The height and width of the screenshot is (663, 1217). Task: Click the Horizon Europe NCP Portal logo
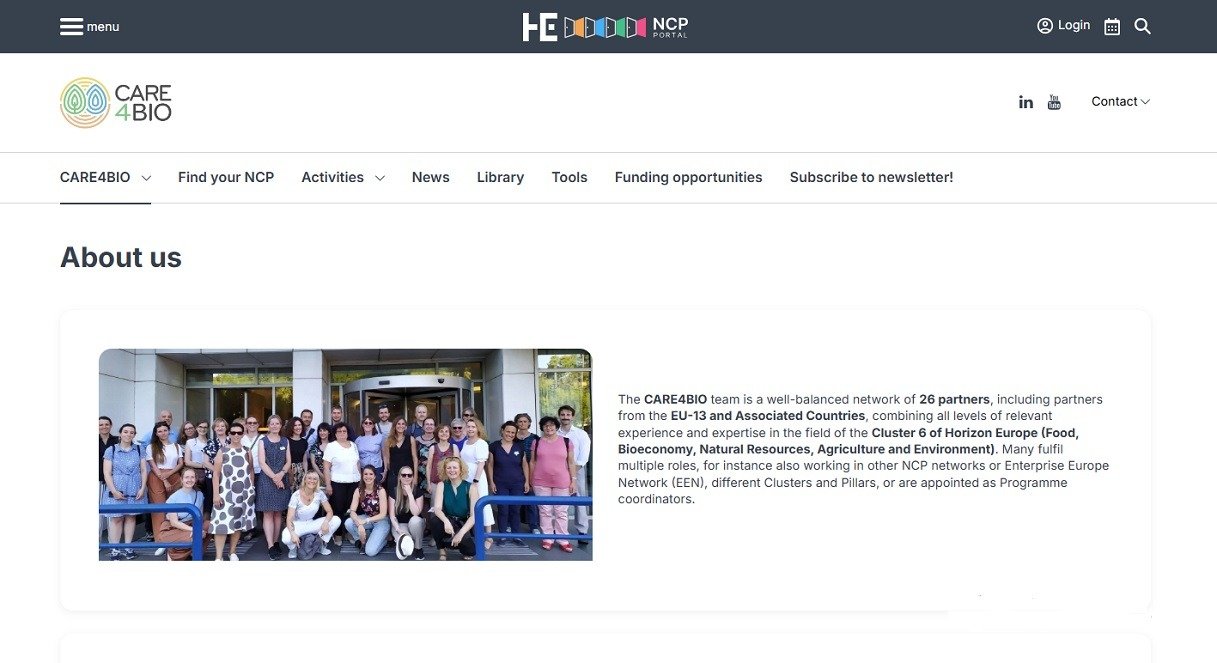pos(605,27)
